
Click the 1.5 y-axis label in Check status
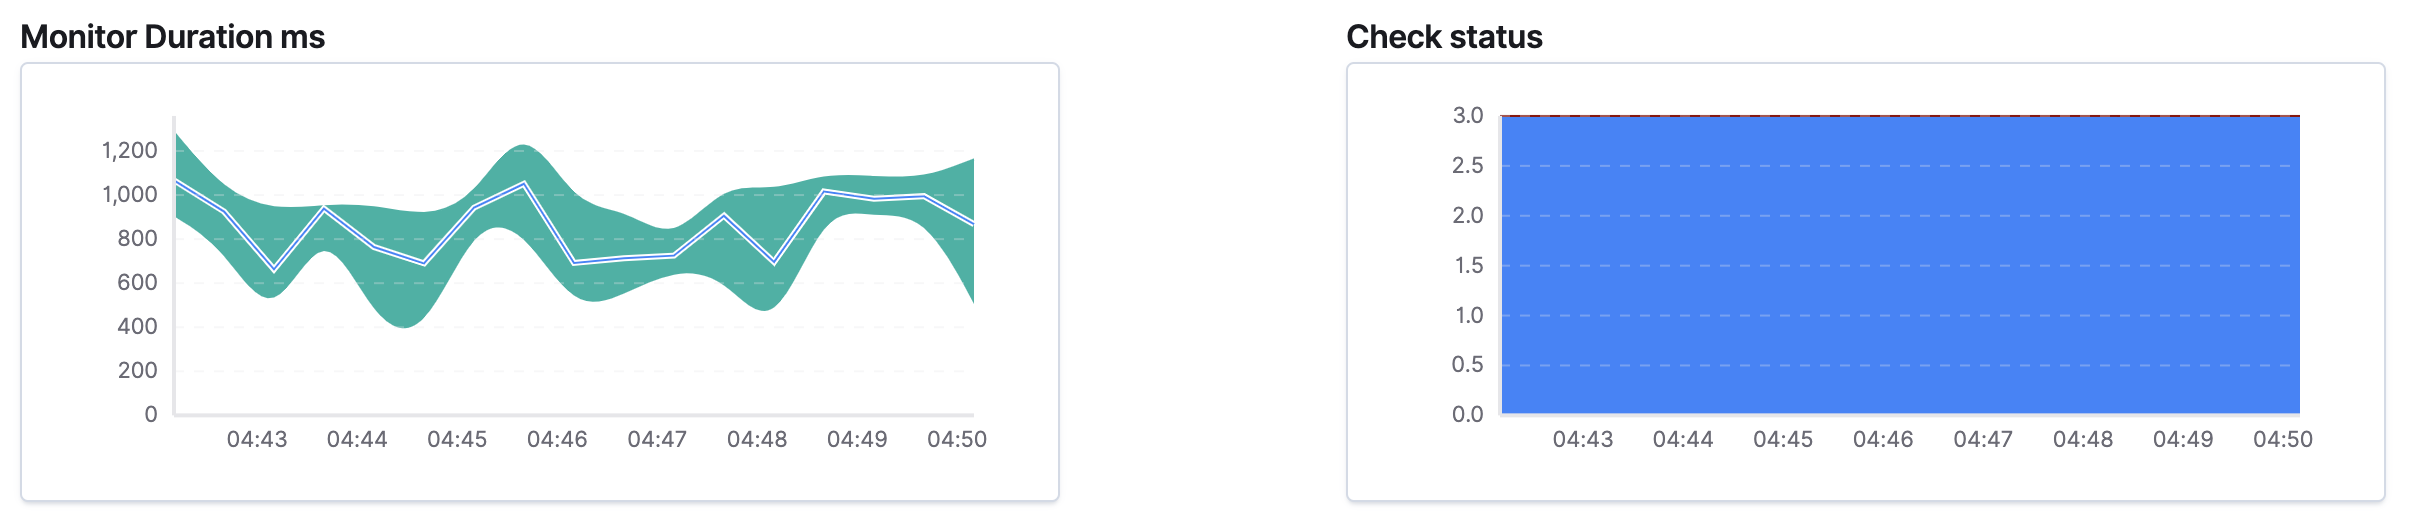pyautogui.click(x=1468, y=266)
